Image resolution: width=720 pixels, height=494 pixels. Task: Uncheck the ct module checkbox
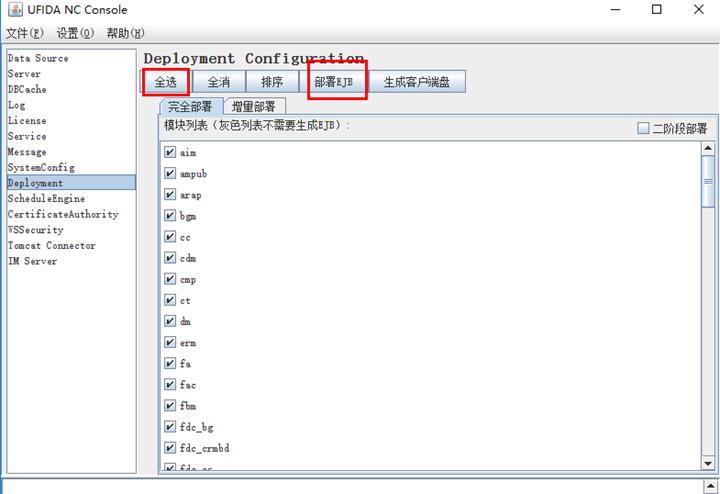pyautogui.click(x=170, y=300)
